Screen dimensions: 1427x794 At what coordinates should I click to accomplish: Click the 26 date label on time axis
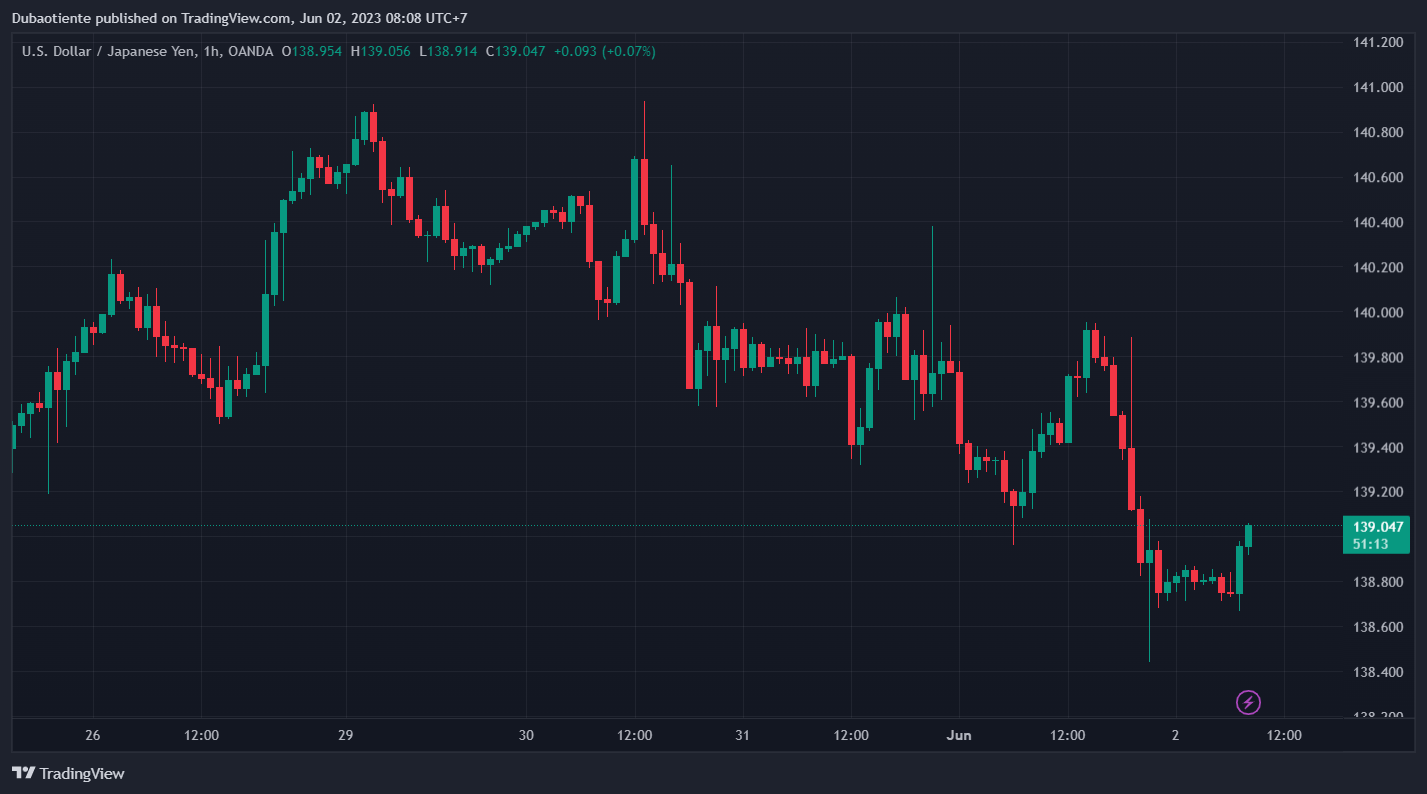pos(93,735)
